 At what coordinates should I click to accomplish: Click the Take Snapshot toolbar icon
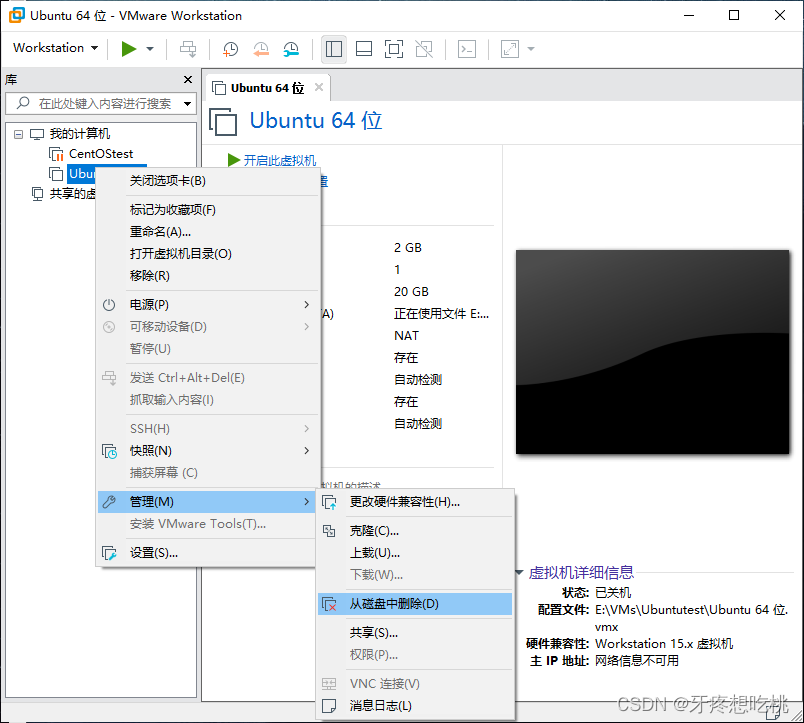[230, 48]
